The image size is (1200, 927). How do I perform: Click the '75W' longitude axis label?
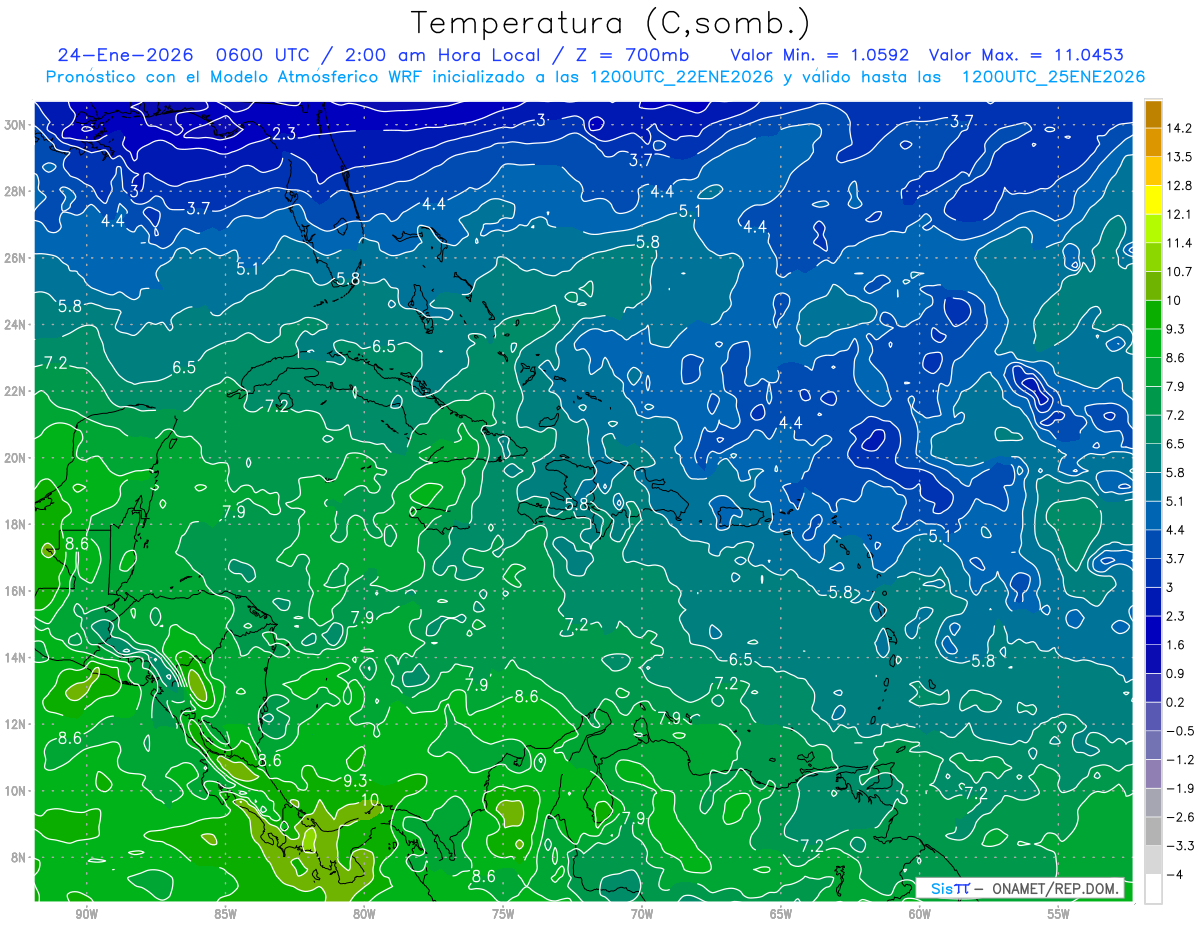pos(503,914)
